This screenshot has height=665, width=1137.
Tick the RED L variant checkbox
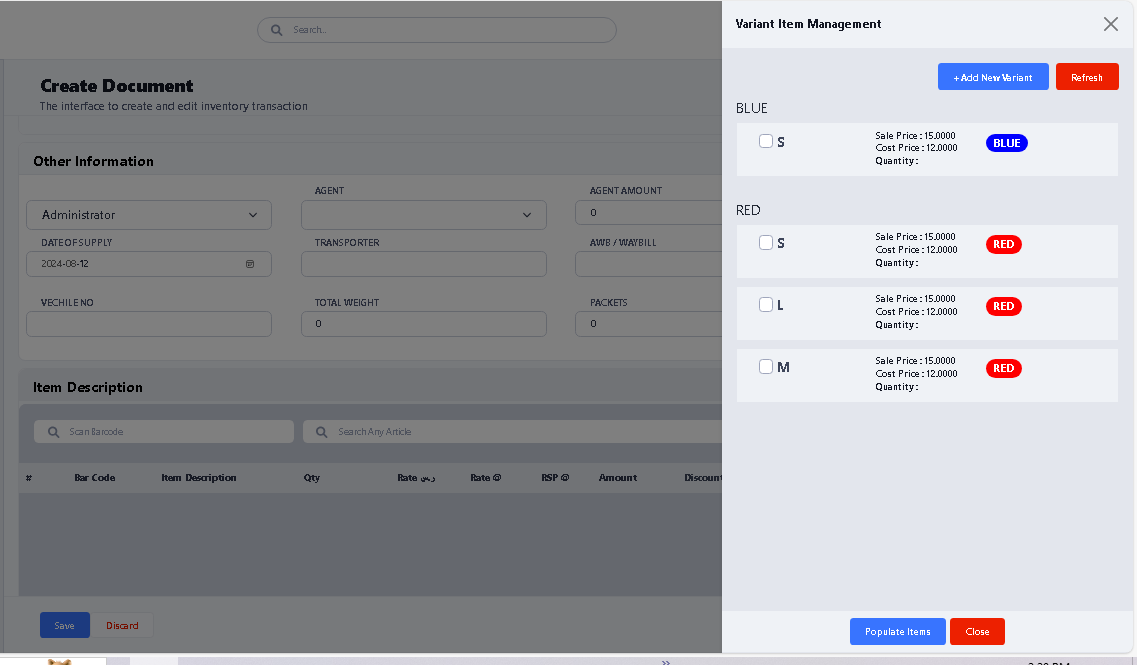pyautogui.click(x=766, y=304)
